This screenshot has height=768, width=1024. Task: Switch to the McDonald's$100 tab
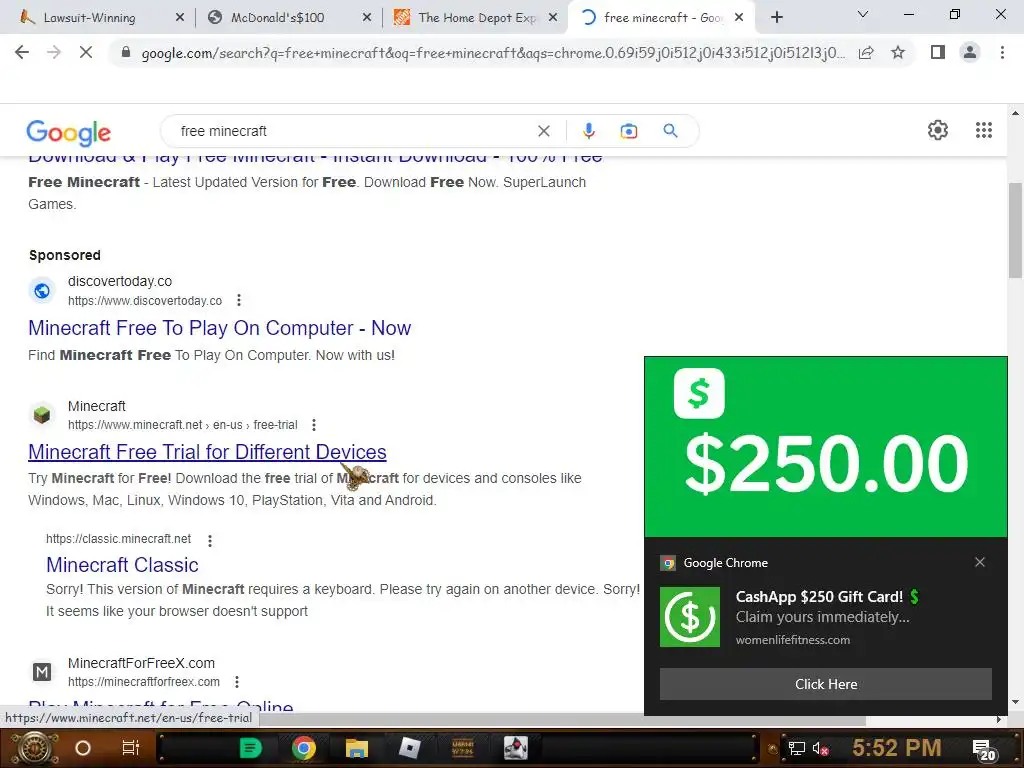[277, 18]
